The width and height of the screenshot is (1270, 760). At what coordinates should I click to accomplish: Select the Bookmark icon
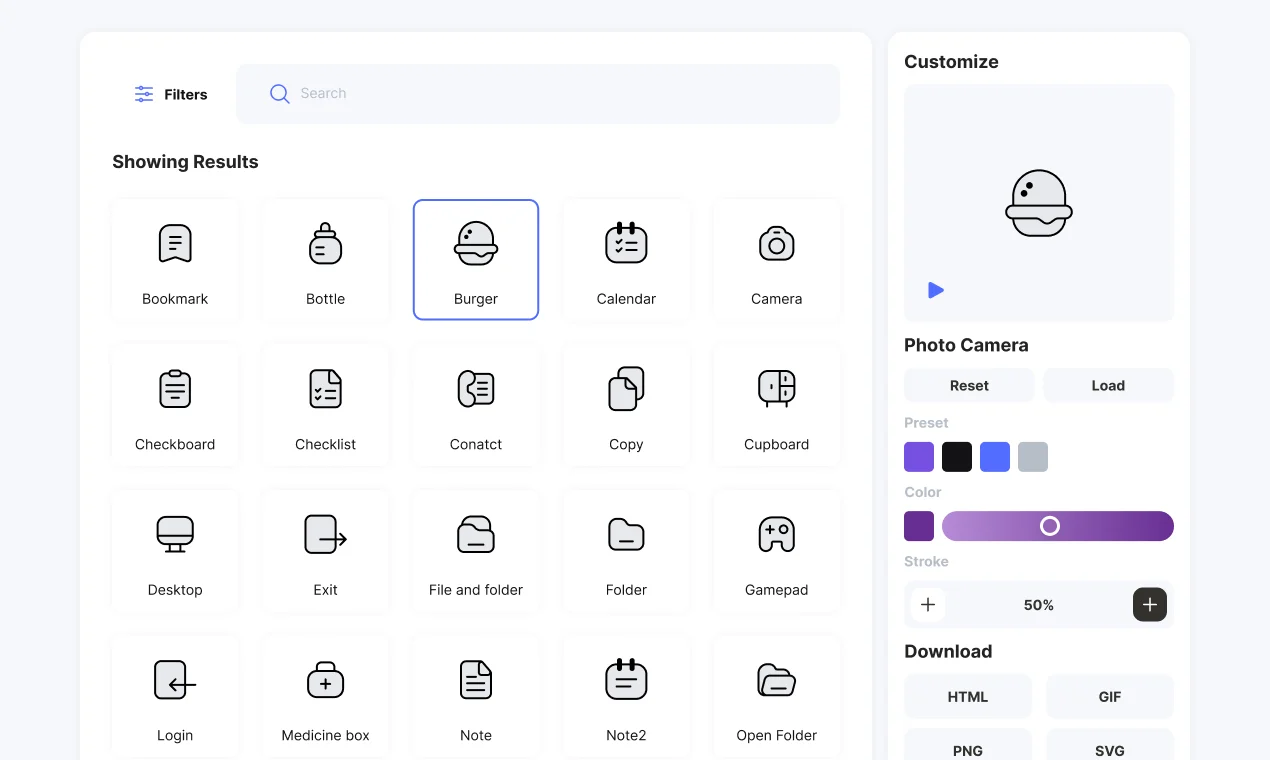175,259
